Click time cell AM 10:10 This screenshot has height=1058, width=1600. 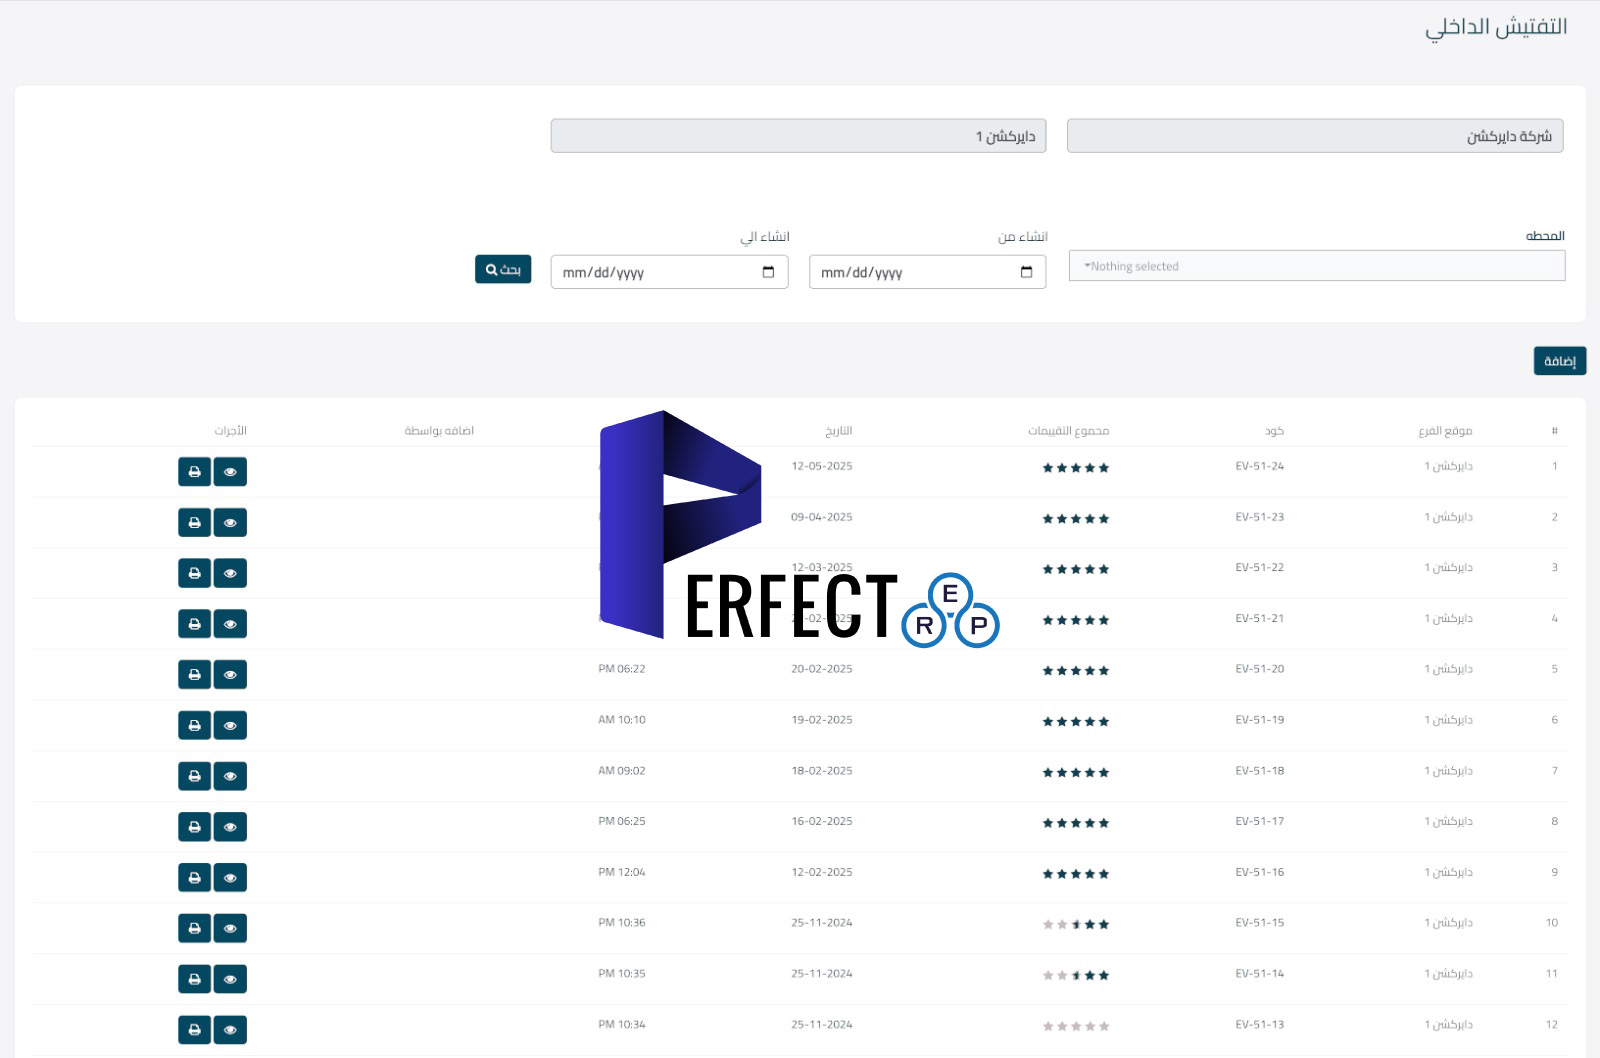tap(622, 720)
